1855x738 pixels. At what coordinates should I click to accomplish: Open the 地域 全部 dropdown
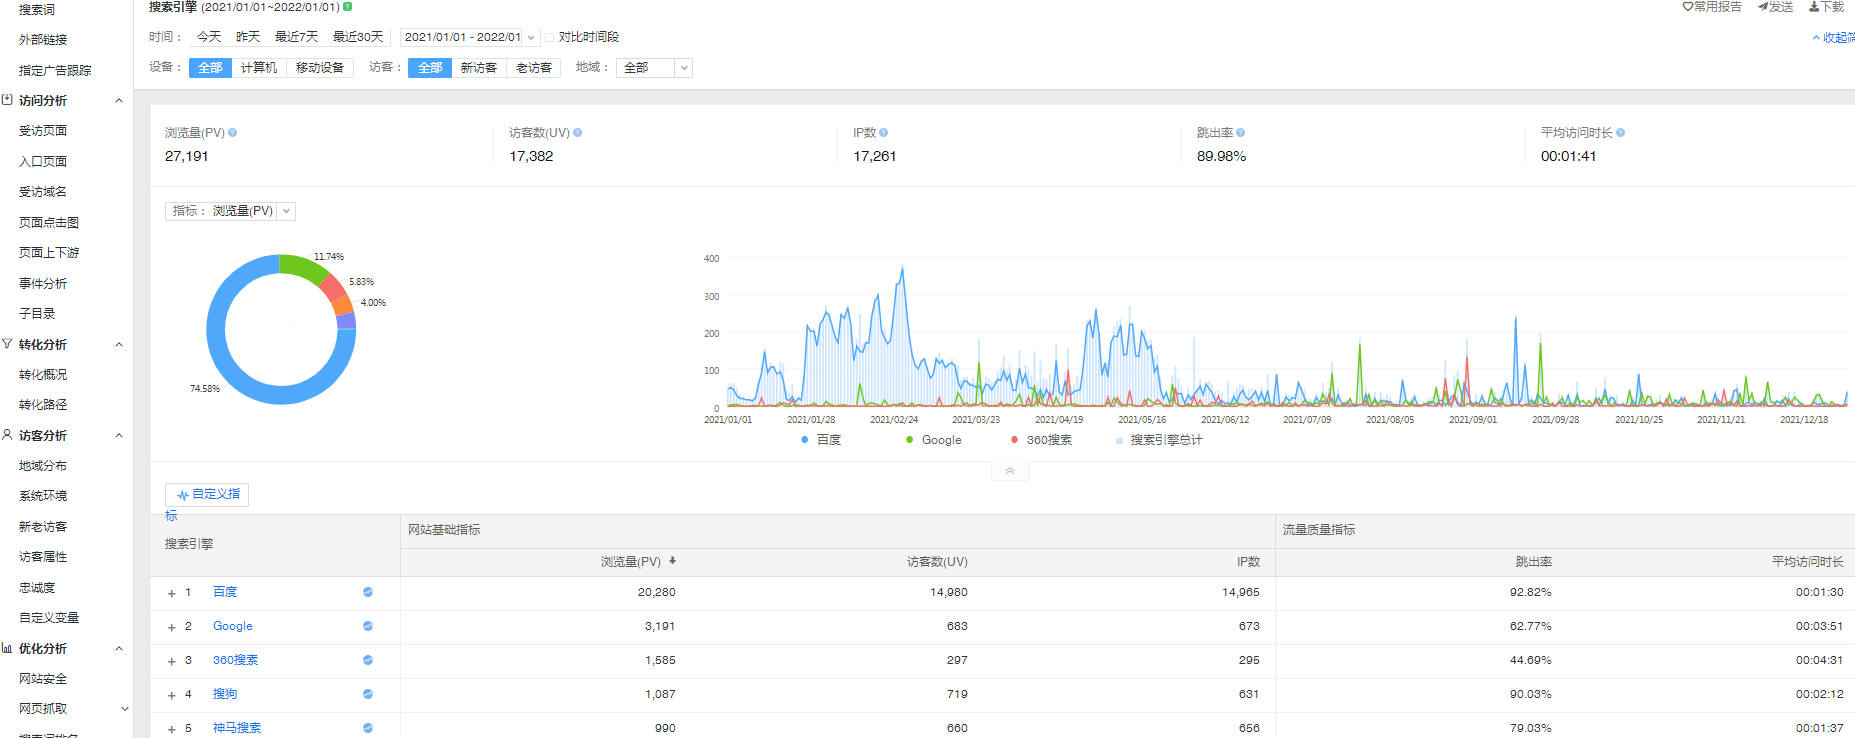pos(684,68)
